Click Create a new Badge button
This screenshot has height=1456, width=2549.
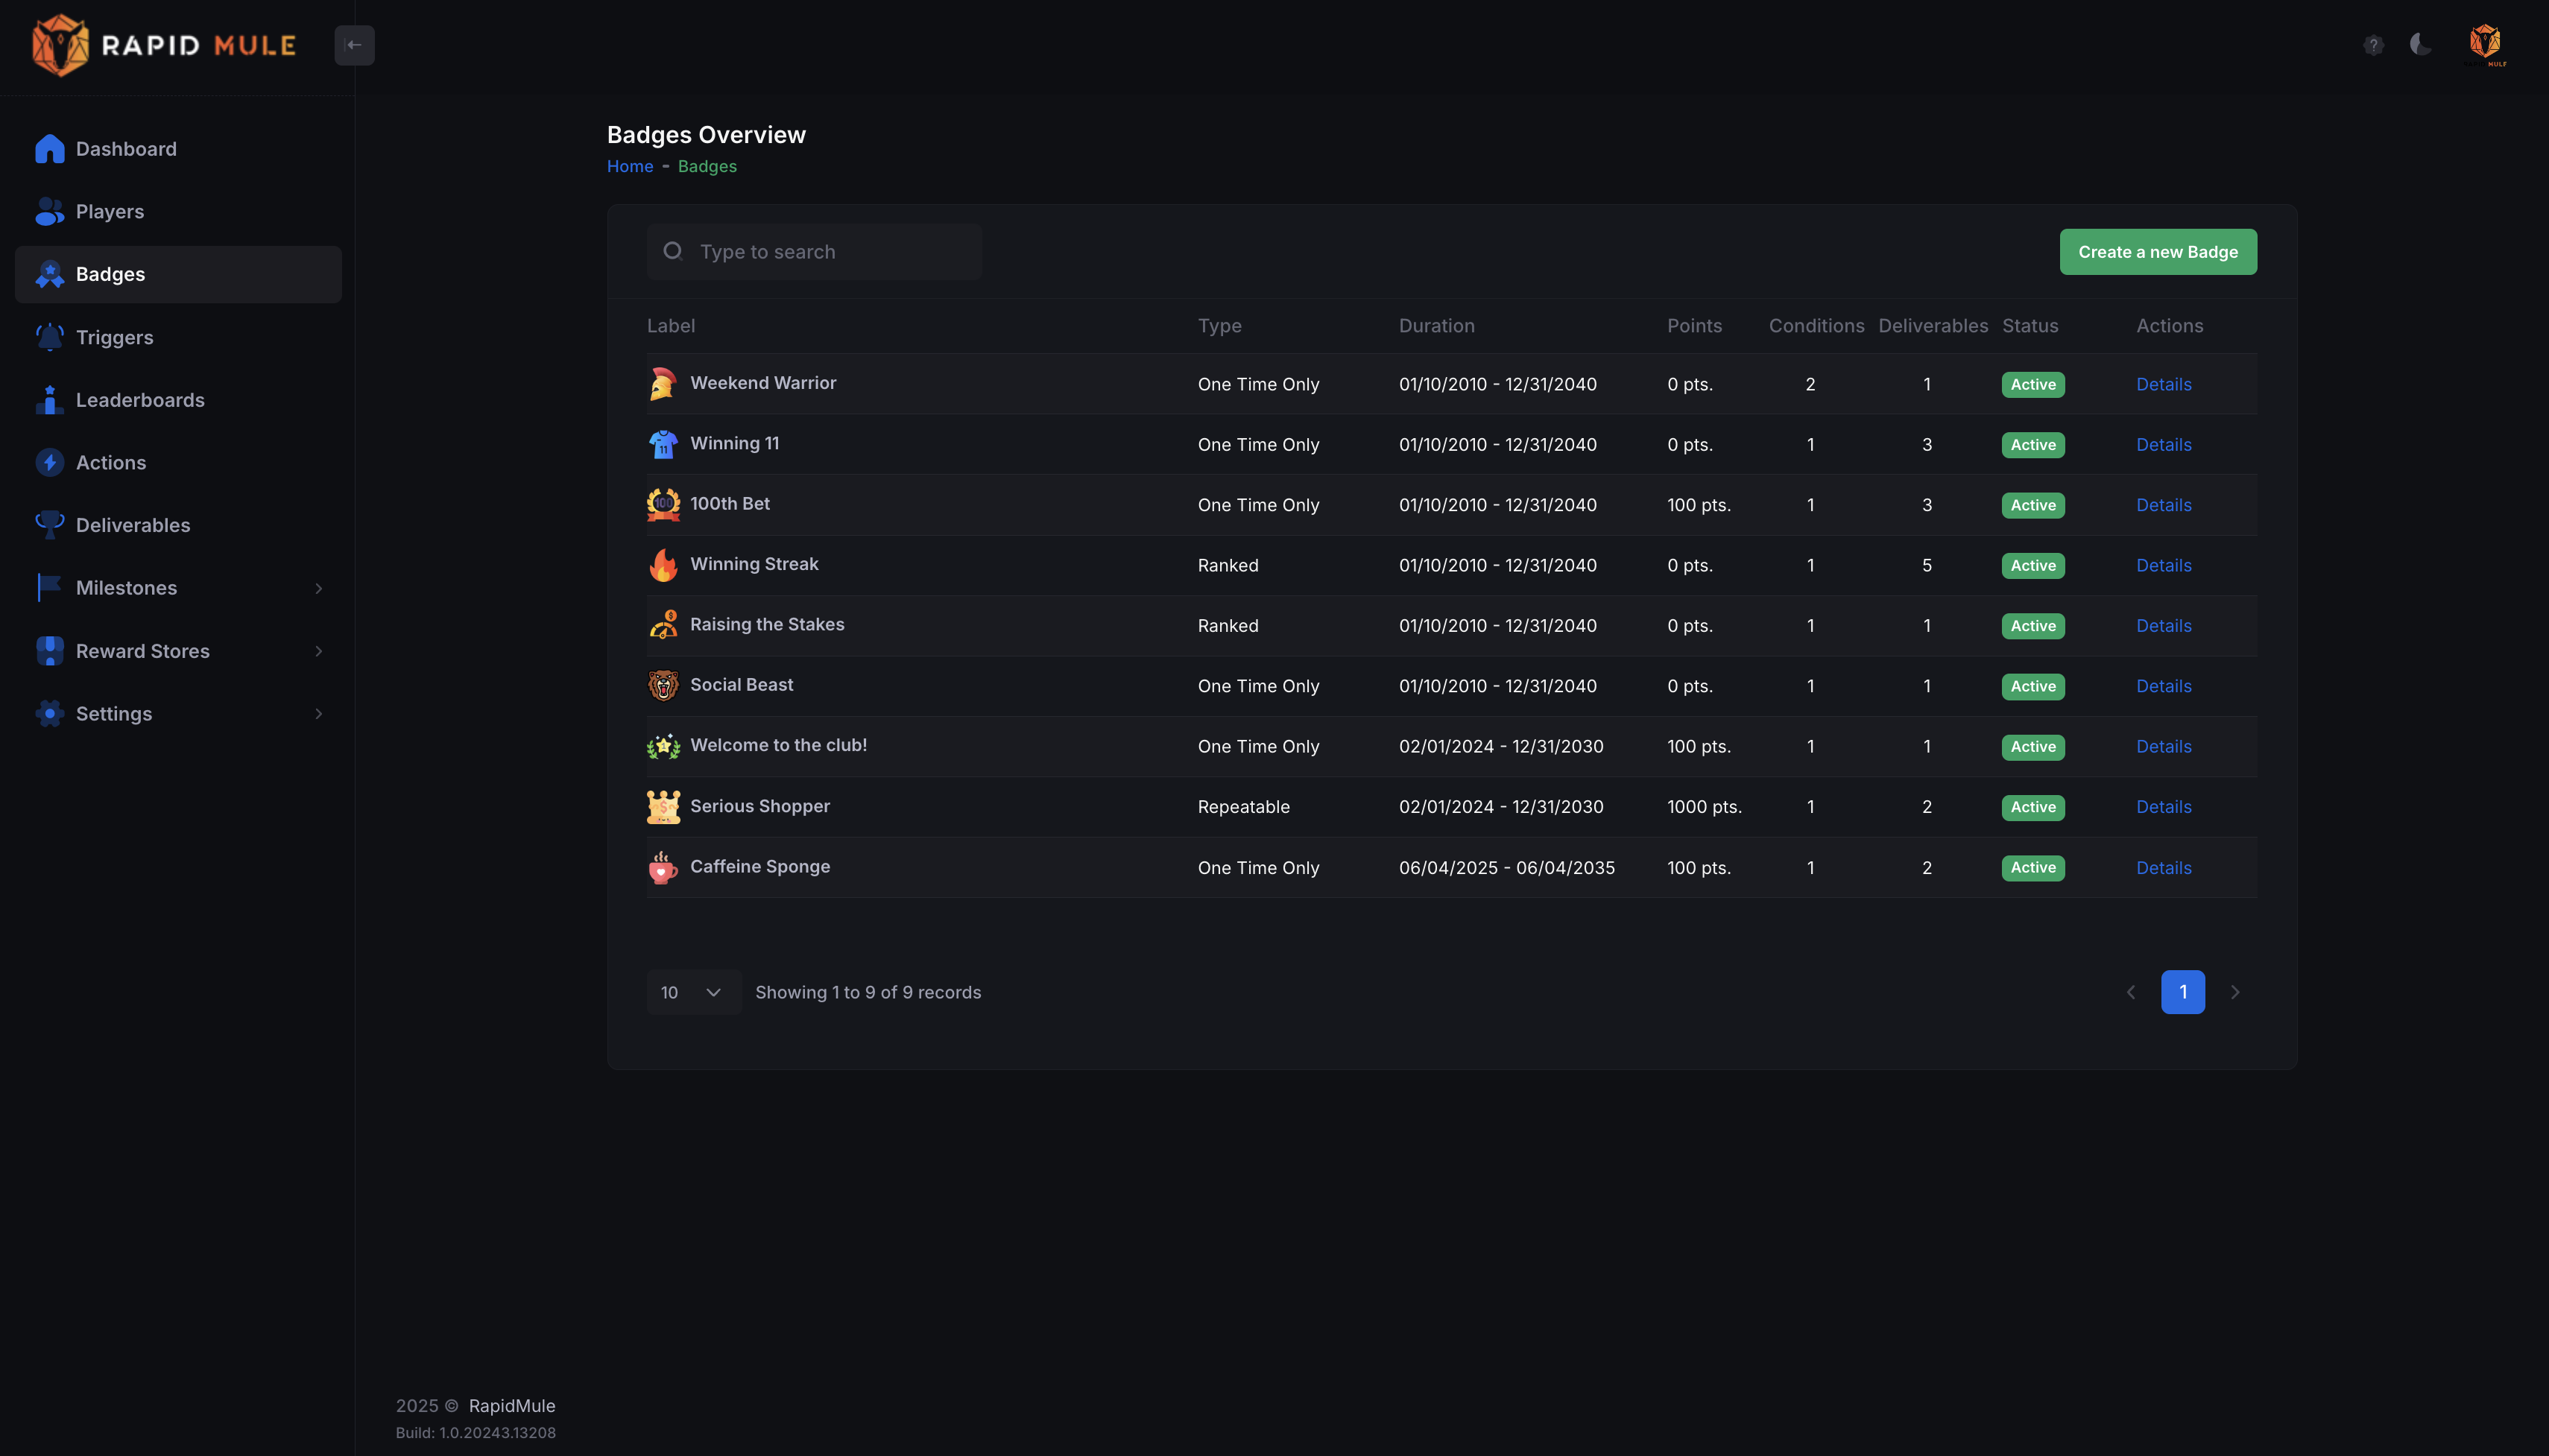coord(2157,252)
